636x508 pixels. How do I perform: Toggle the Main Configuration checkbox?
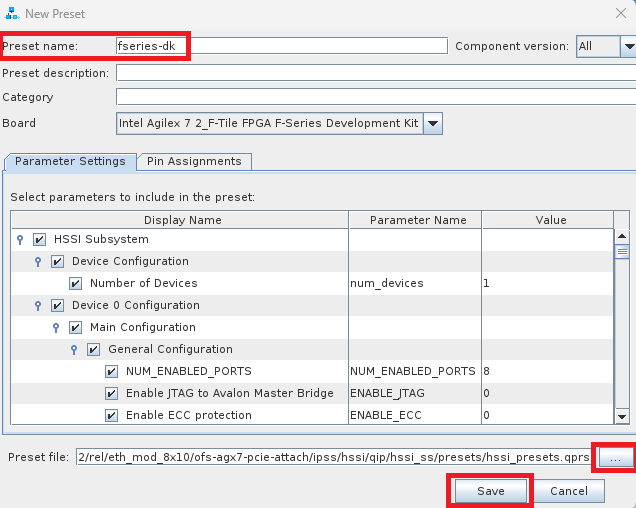pos(75,327)
